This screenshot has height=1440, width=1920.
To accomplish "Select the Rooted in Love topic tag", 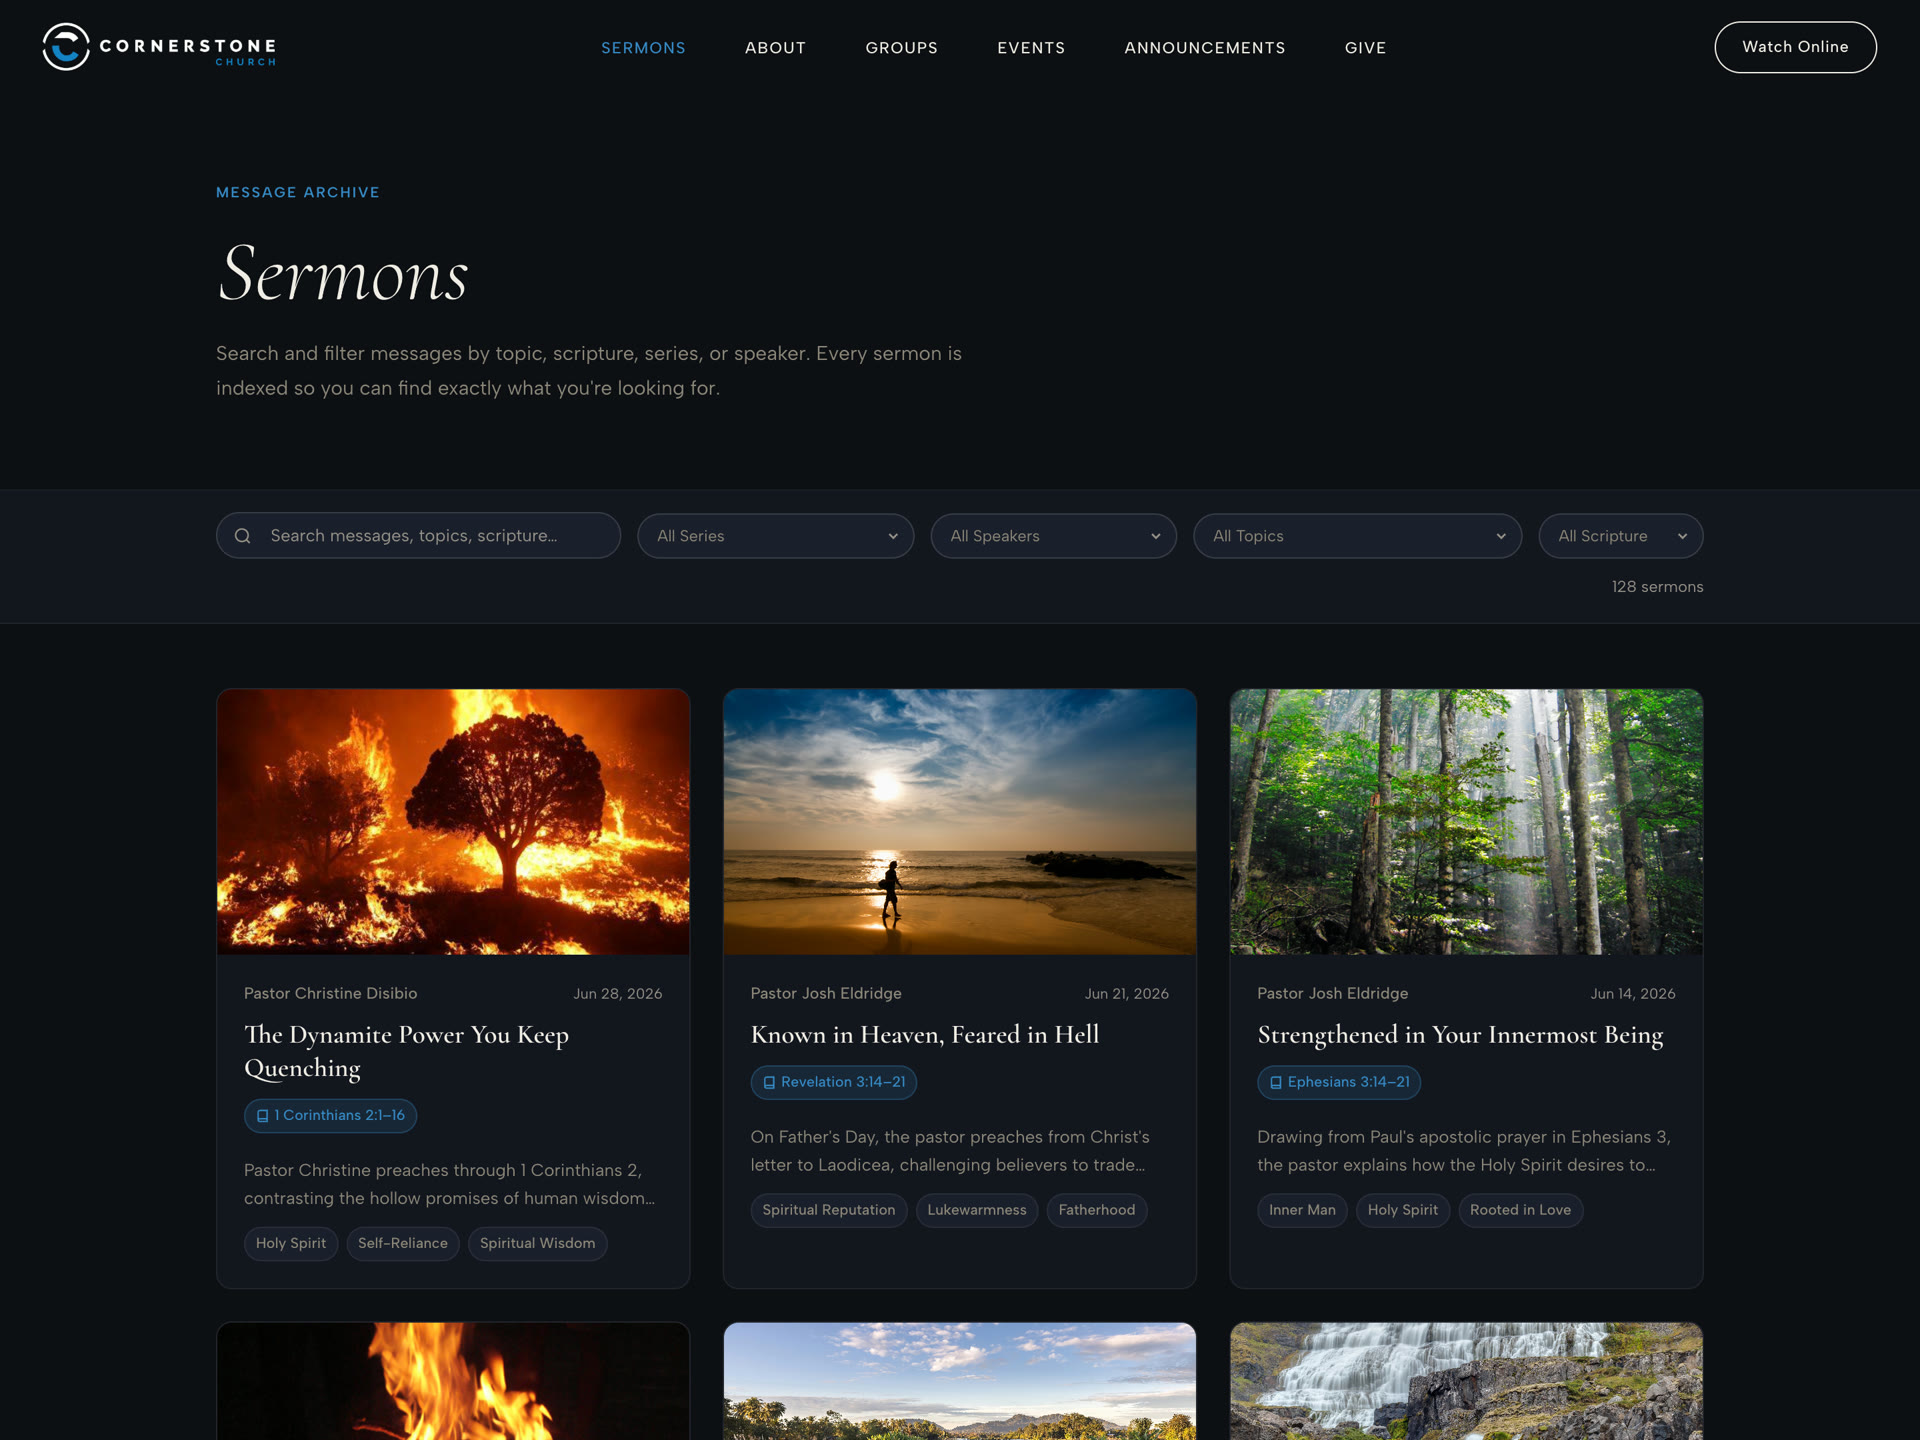I will (x=1520, y=1211).
